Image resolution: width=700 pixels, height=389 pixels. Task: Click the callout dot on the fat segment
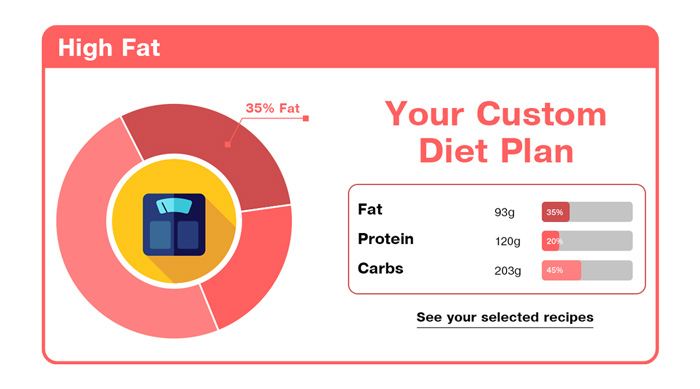click(228, 144)
